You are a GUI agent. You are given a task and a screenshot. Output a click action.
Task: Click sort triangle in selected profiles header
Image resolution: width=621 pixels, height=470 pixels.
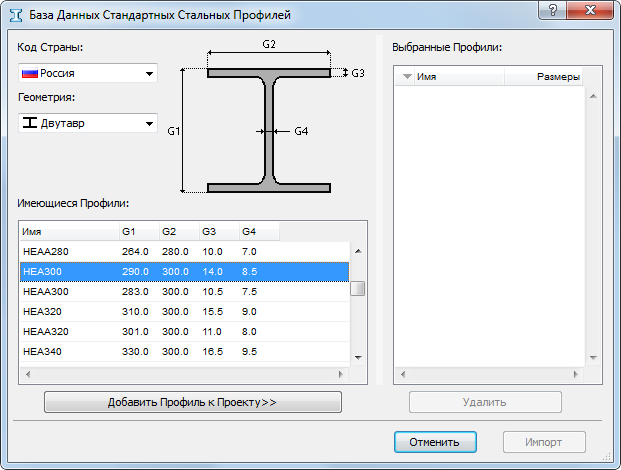tap(407, 76)
